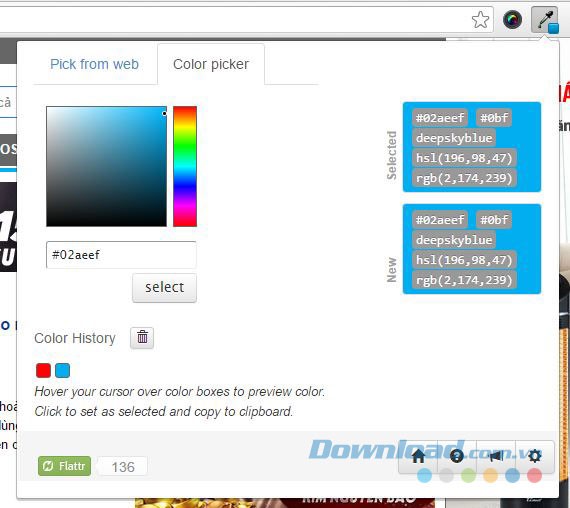Clear color history with trash icon
Viewport: 570px width, 508px height.
point(142,338)
